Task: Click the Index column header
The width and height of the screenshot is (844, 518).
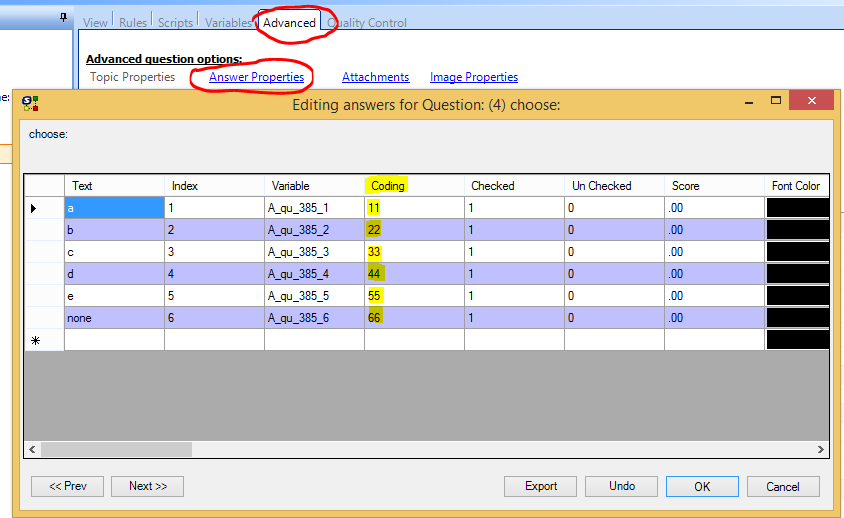Action: click(x=214, y=186)
